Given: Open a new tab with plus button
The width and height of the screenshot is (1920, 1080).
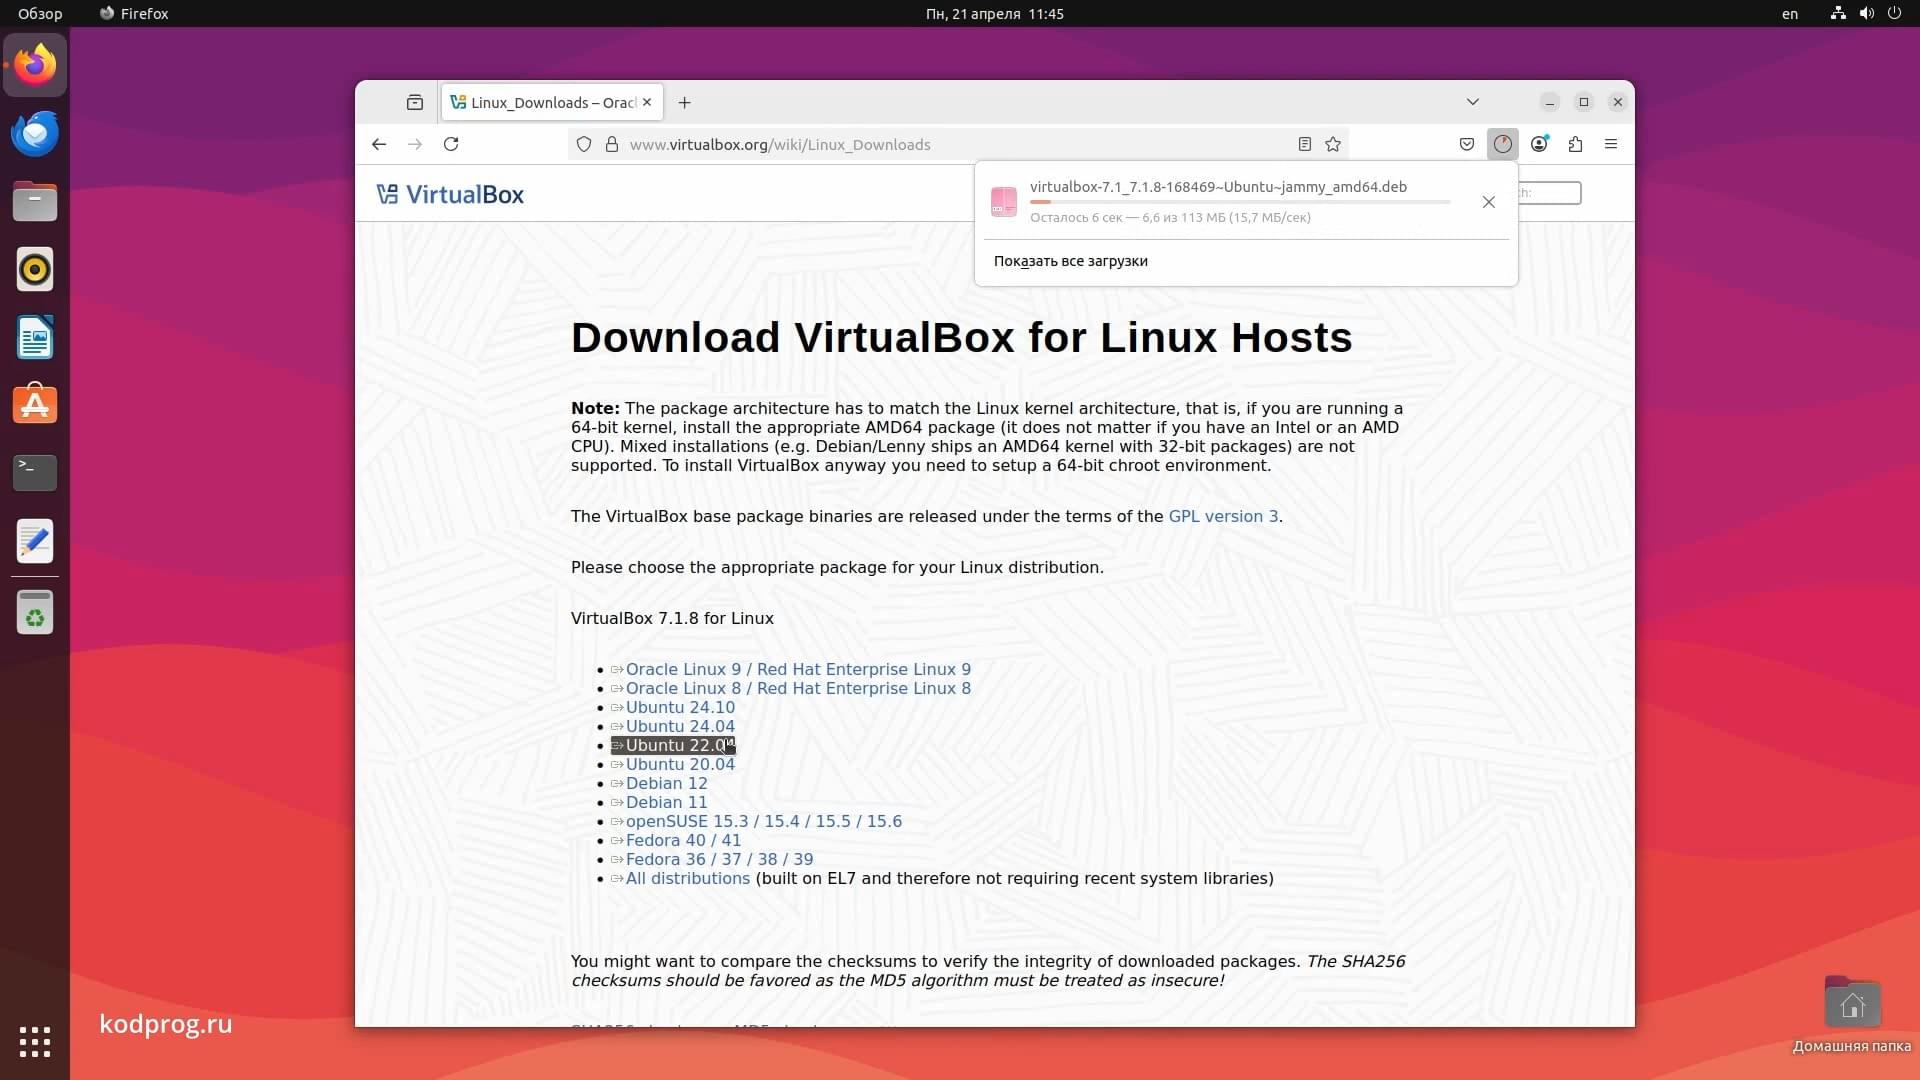Looking at the screenshot, I should pyautogui.click(x=684, y=102).
